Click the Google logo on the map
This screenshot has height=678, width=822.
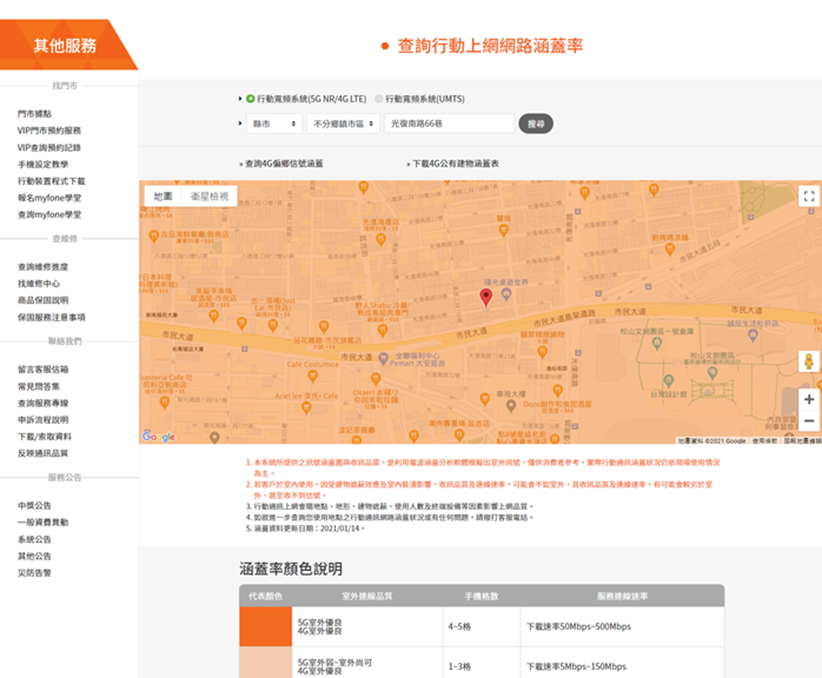158,437
